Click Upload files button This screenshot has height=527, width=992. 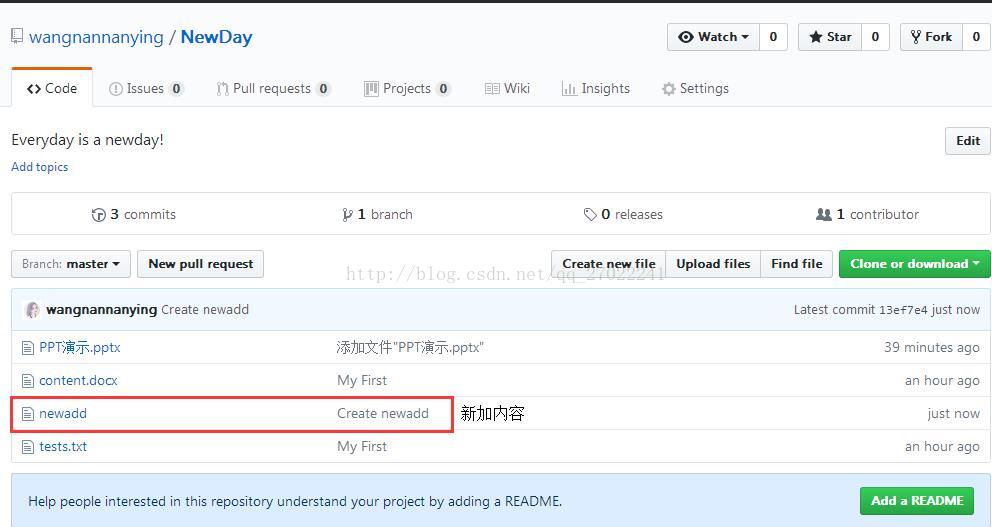pos(713,264)
